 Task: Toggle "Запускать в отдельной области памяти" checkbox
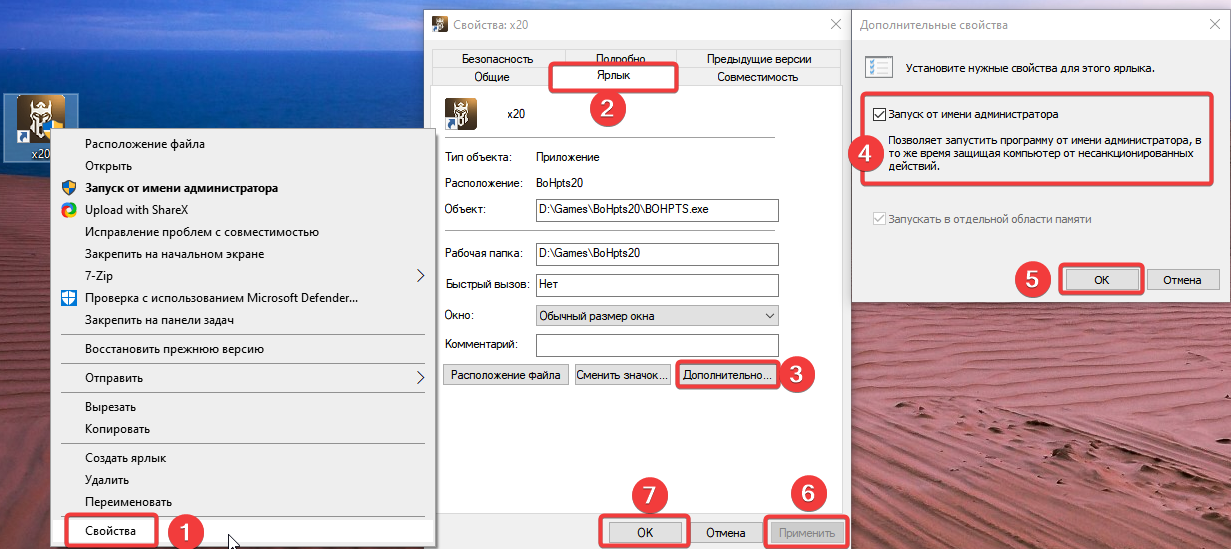tap(879, 219)
